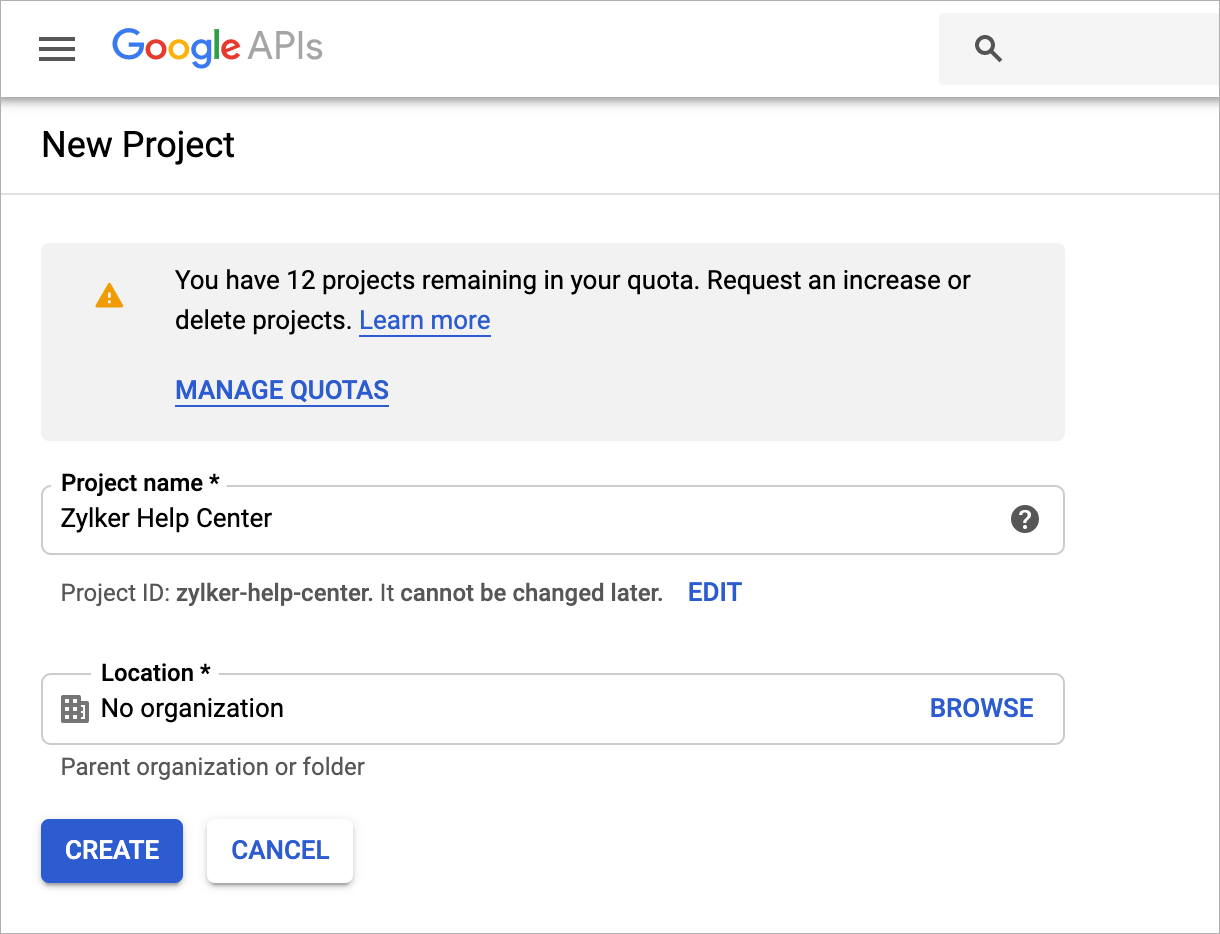The width and height of the screenshot is (1220, 934).
Task: Browse for a parent location
Action: [981, 709]
